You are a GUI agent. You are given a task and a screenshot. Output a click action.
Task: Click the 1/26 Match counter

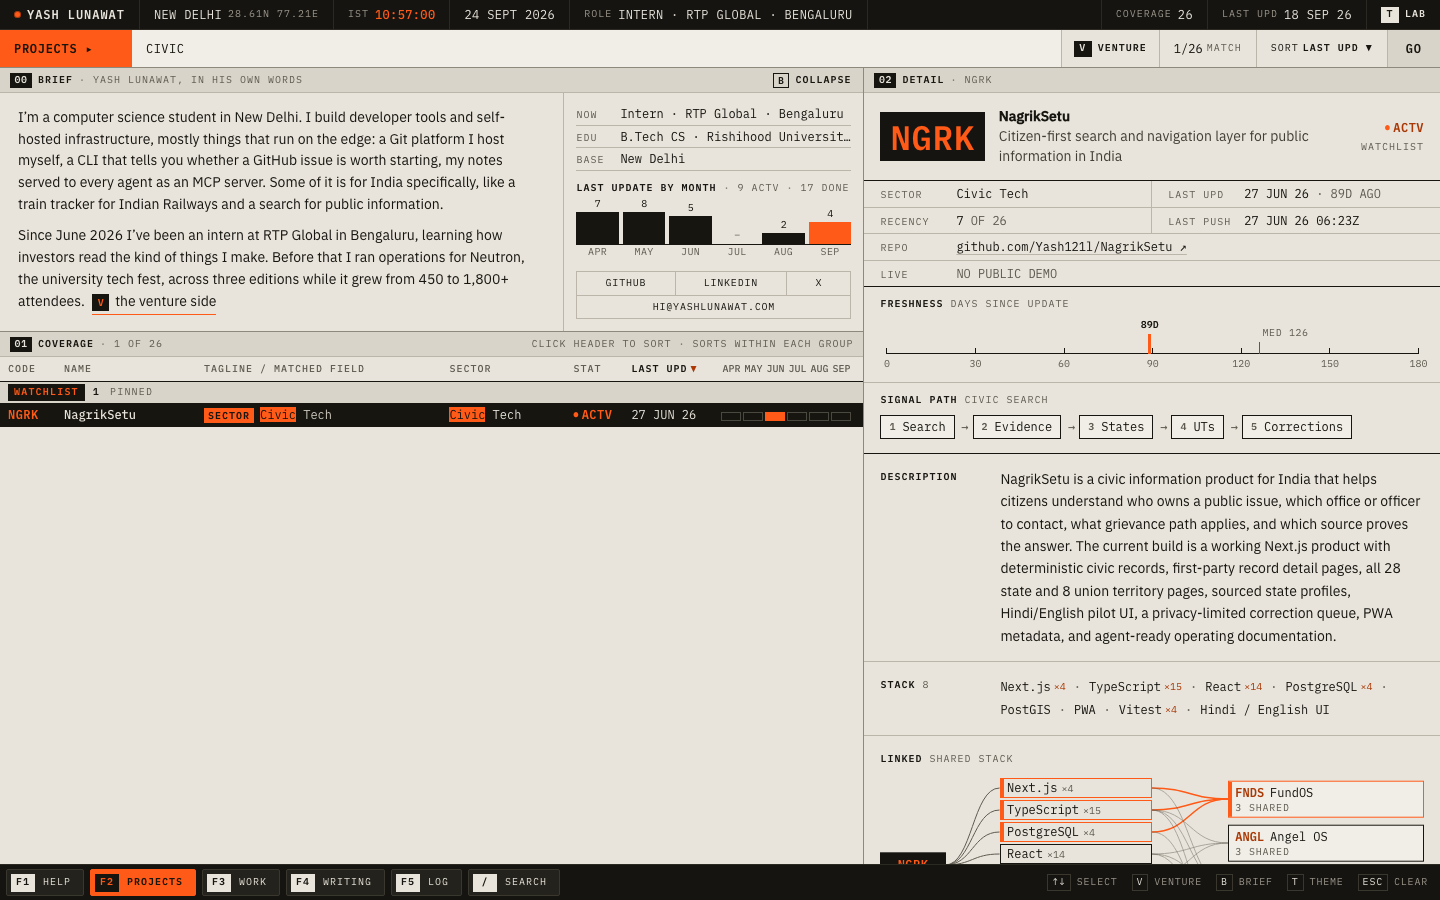click(x=1207, y=48)
